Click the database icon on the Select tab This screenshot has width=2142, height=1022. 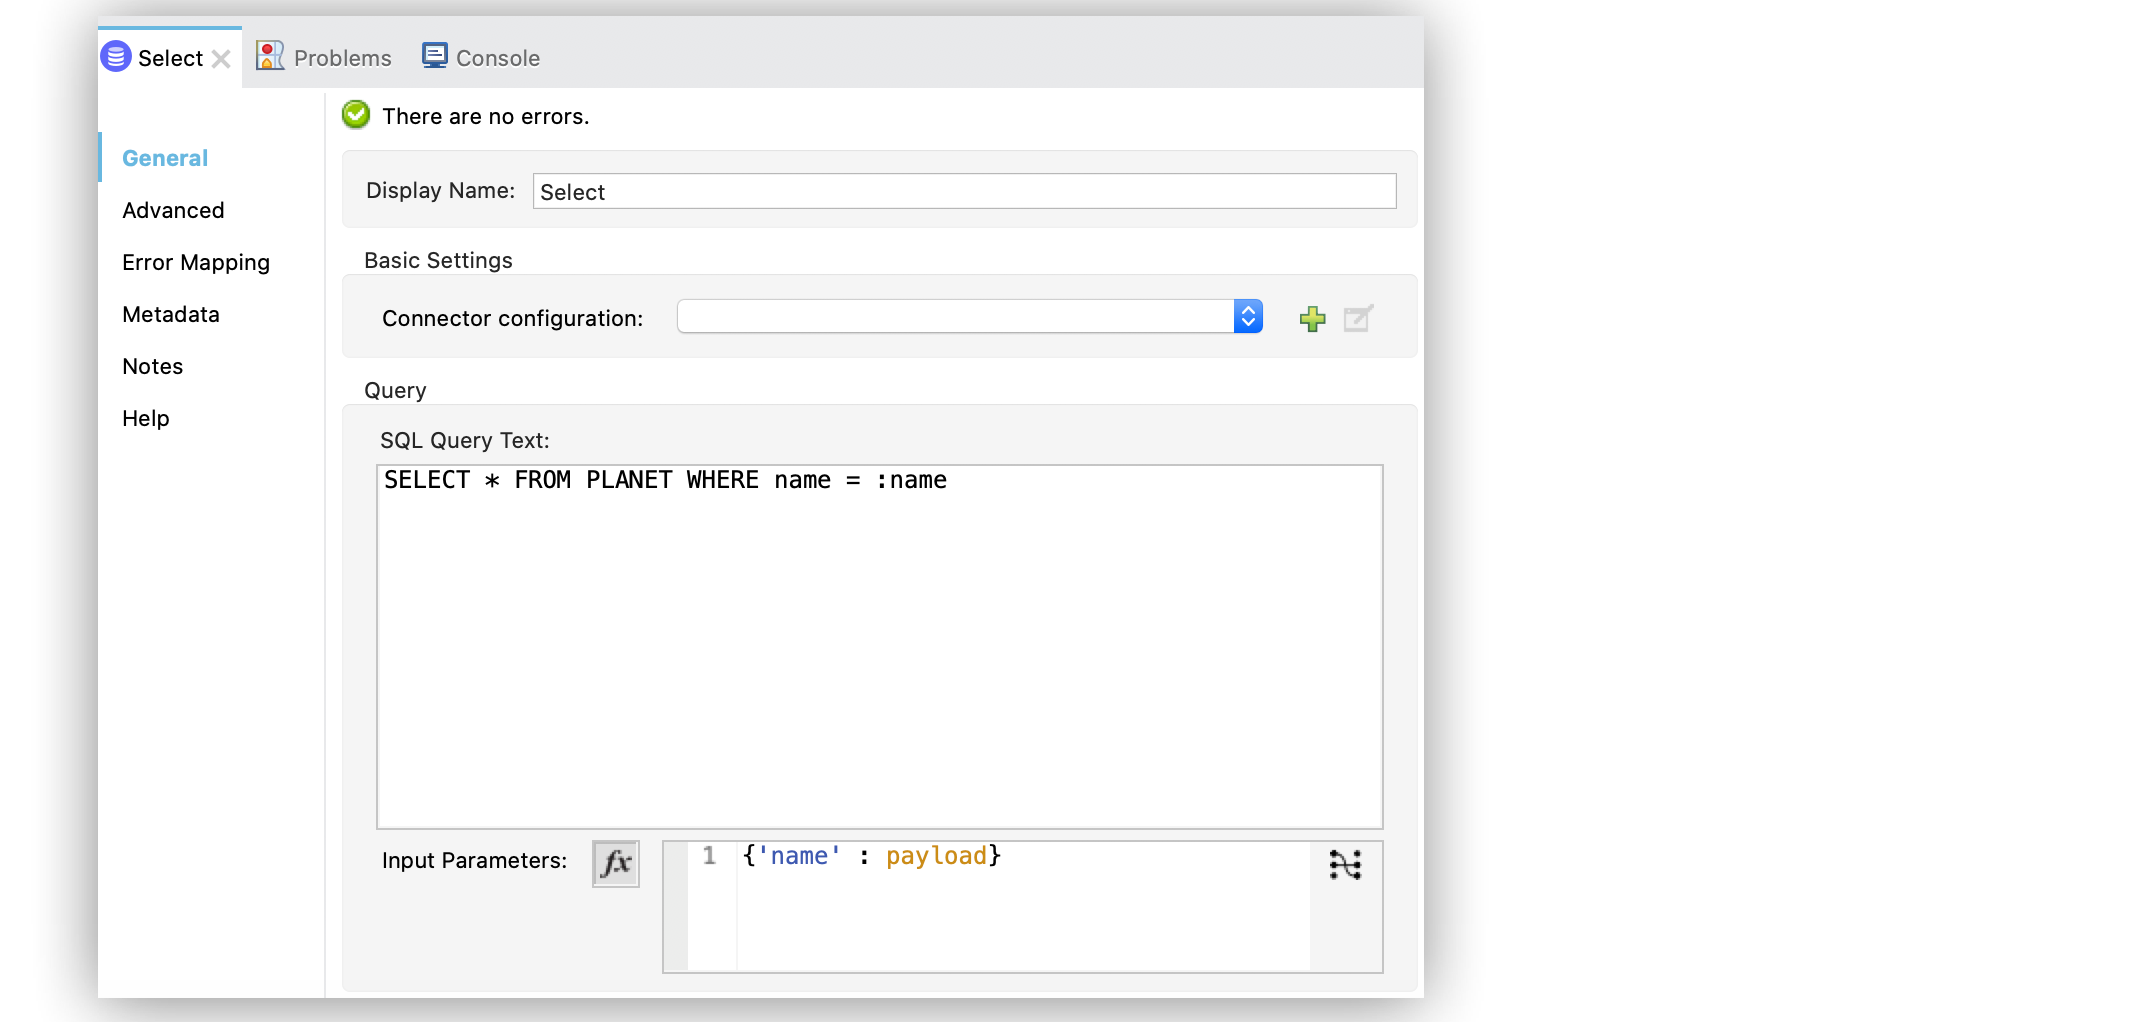116,57
